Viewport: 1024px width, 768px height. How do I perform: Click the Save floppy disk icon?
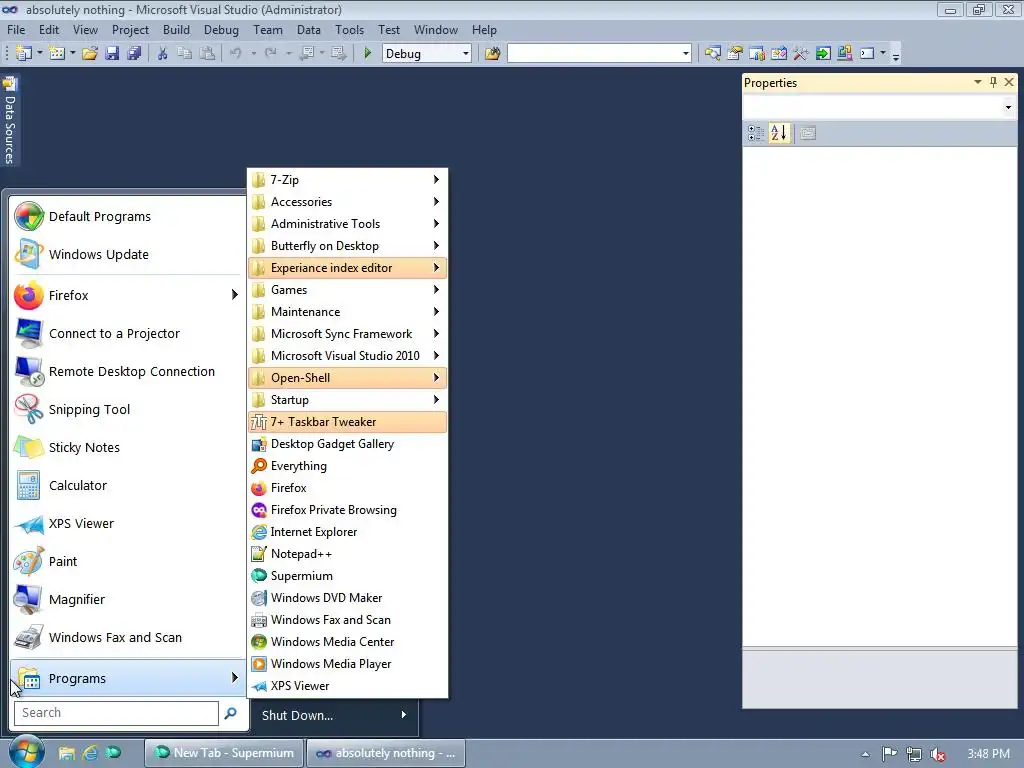click(x=112, y=54)
